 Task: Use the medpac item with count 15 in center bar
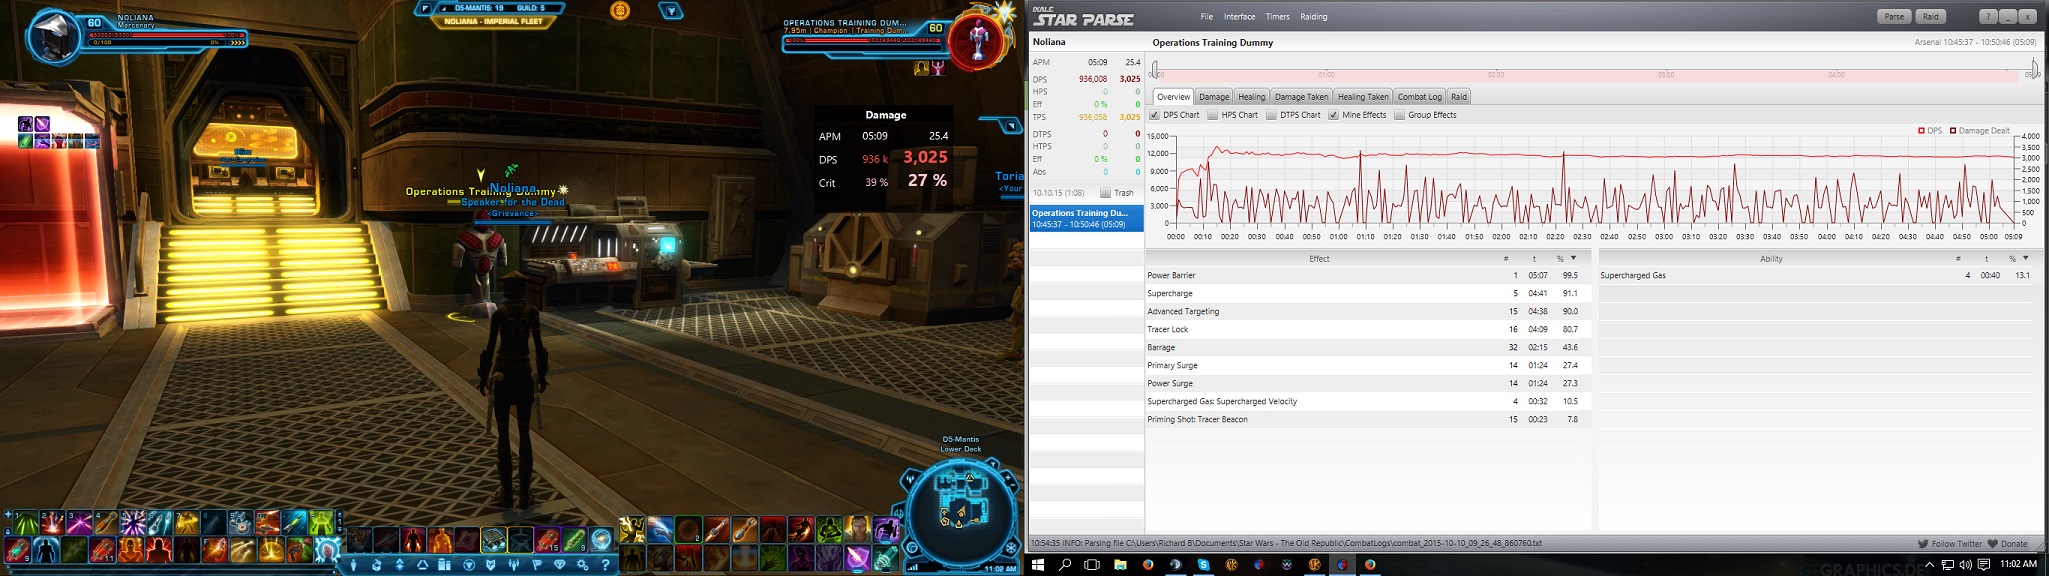pos(547,540)
